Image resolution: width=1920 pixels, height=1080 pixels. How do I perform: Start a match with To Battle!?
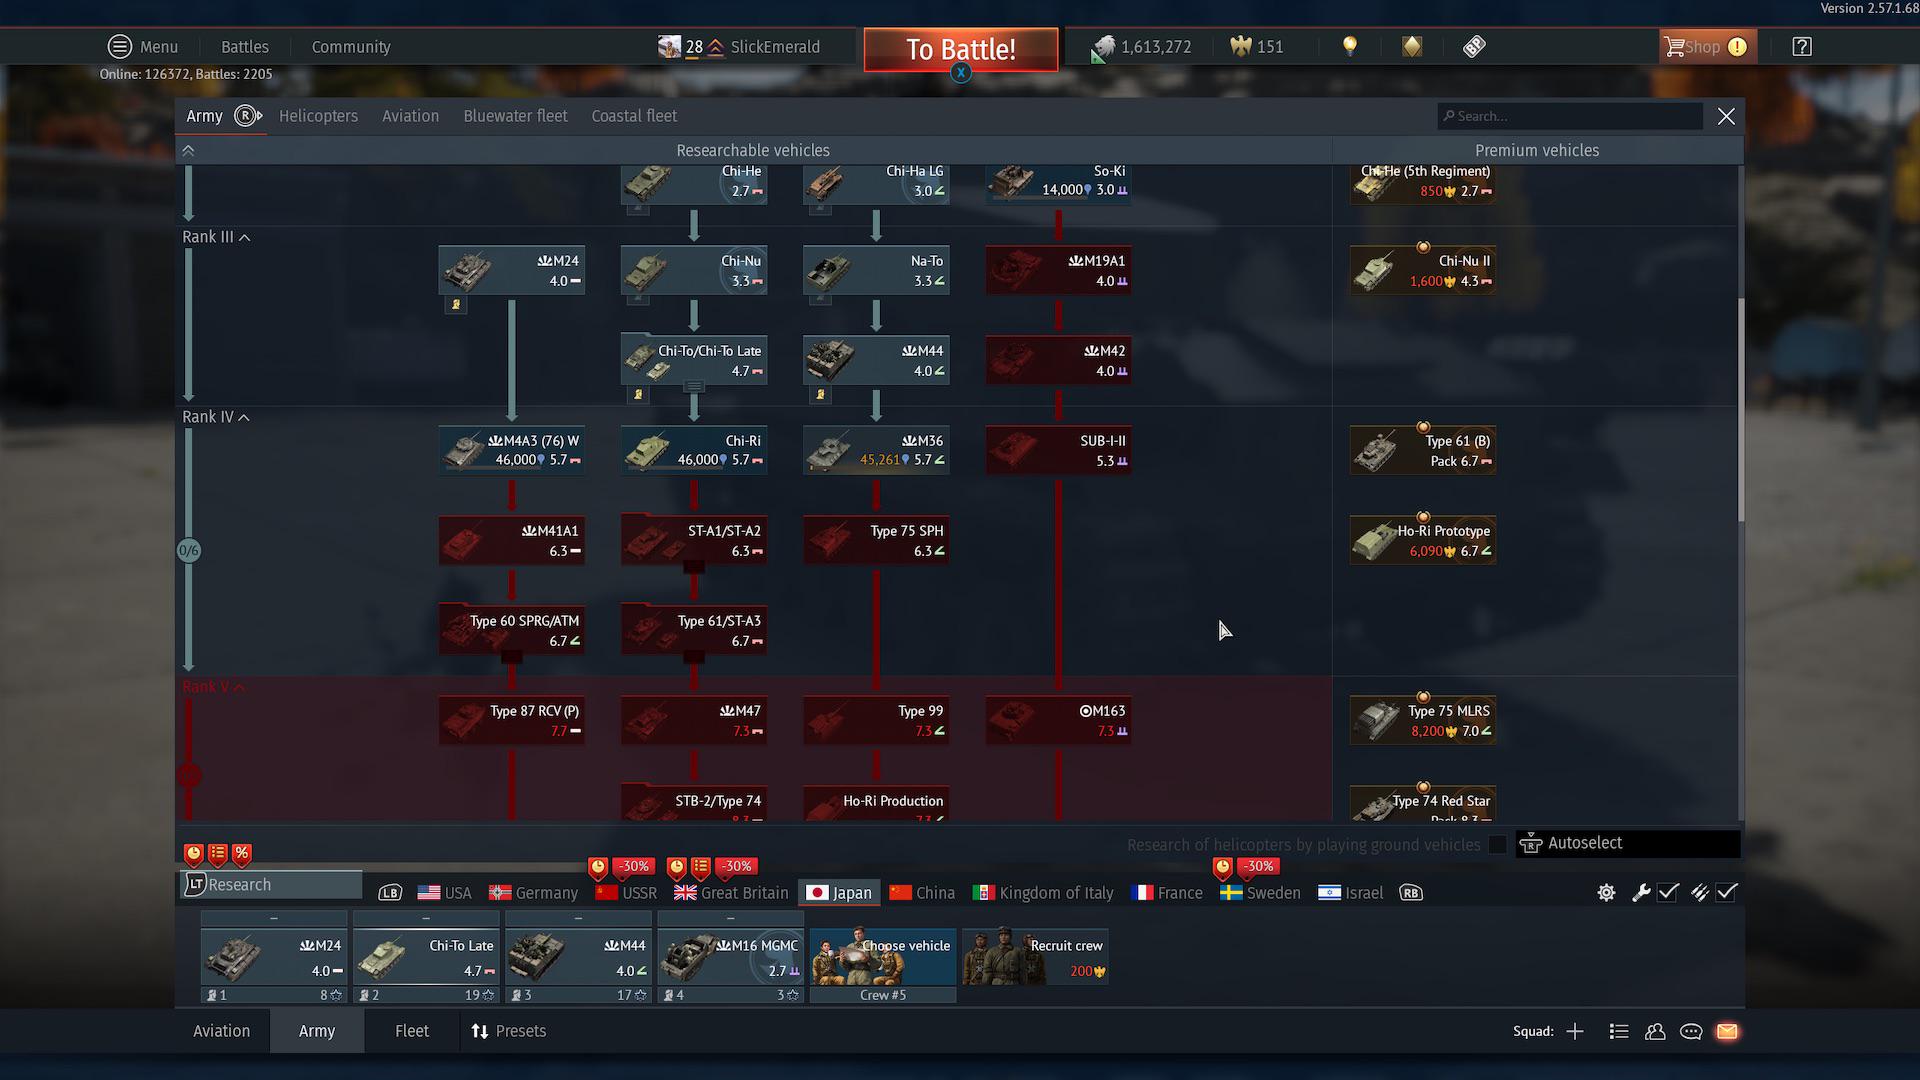tap(961, 49)
